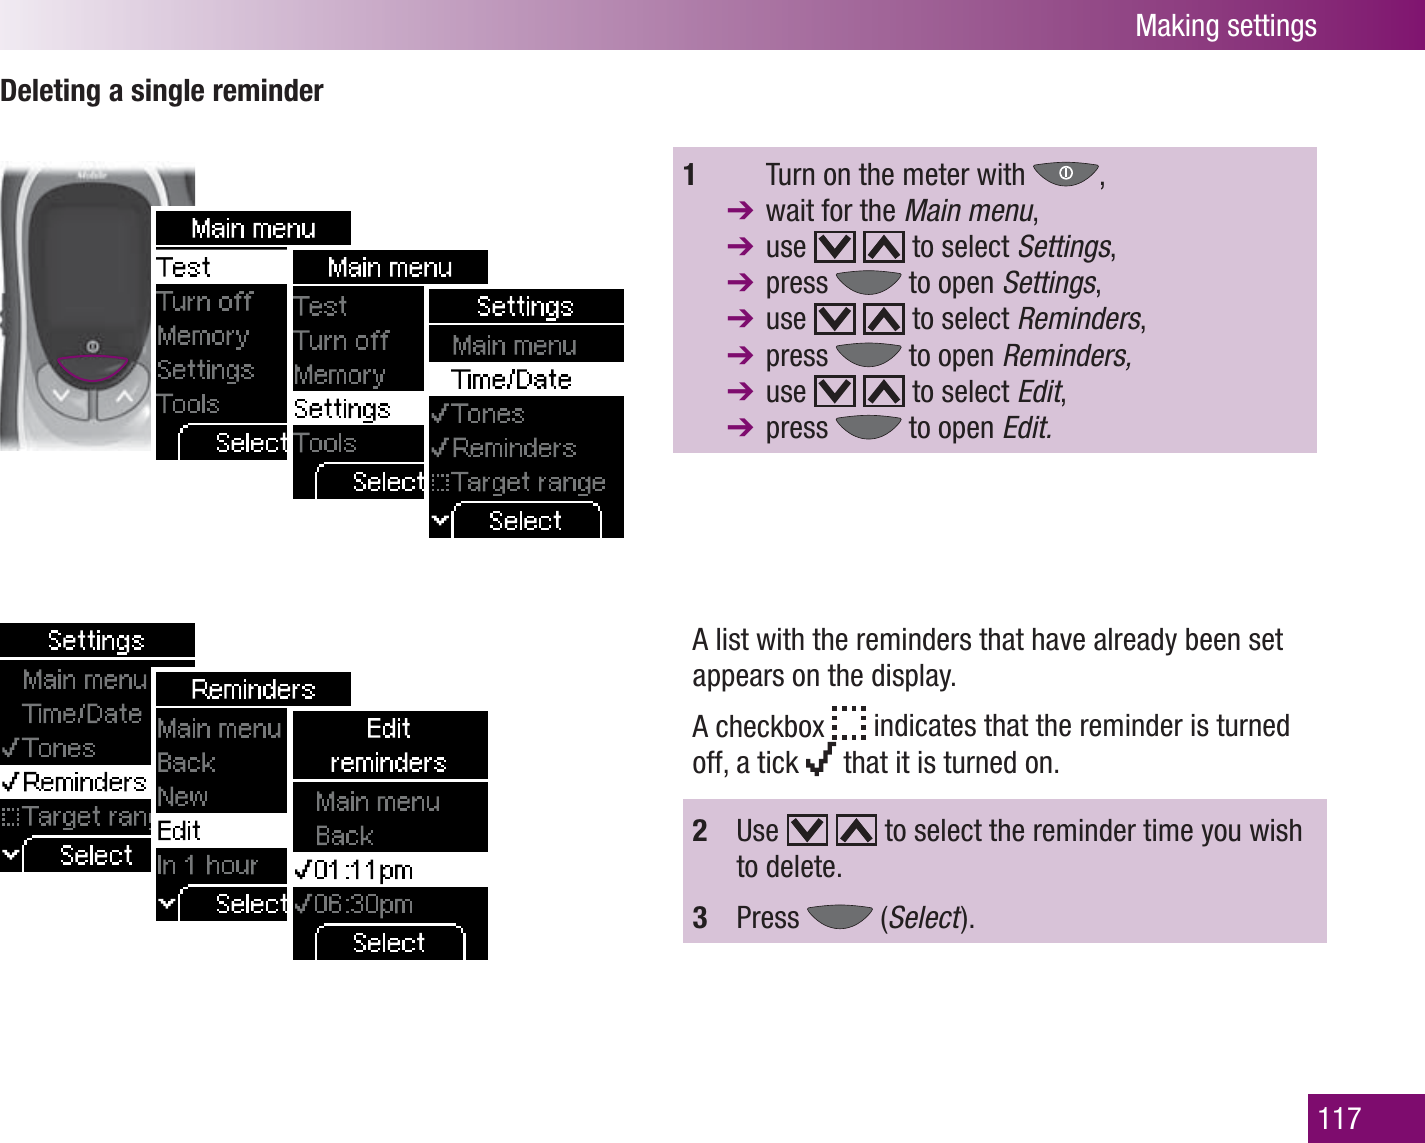Toggle the dotted checkbox beside 'Target range'
This screenshot has width=1425, height=1143.
(x=440, y=483)
